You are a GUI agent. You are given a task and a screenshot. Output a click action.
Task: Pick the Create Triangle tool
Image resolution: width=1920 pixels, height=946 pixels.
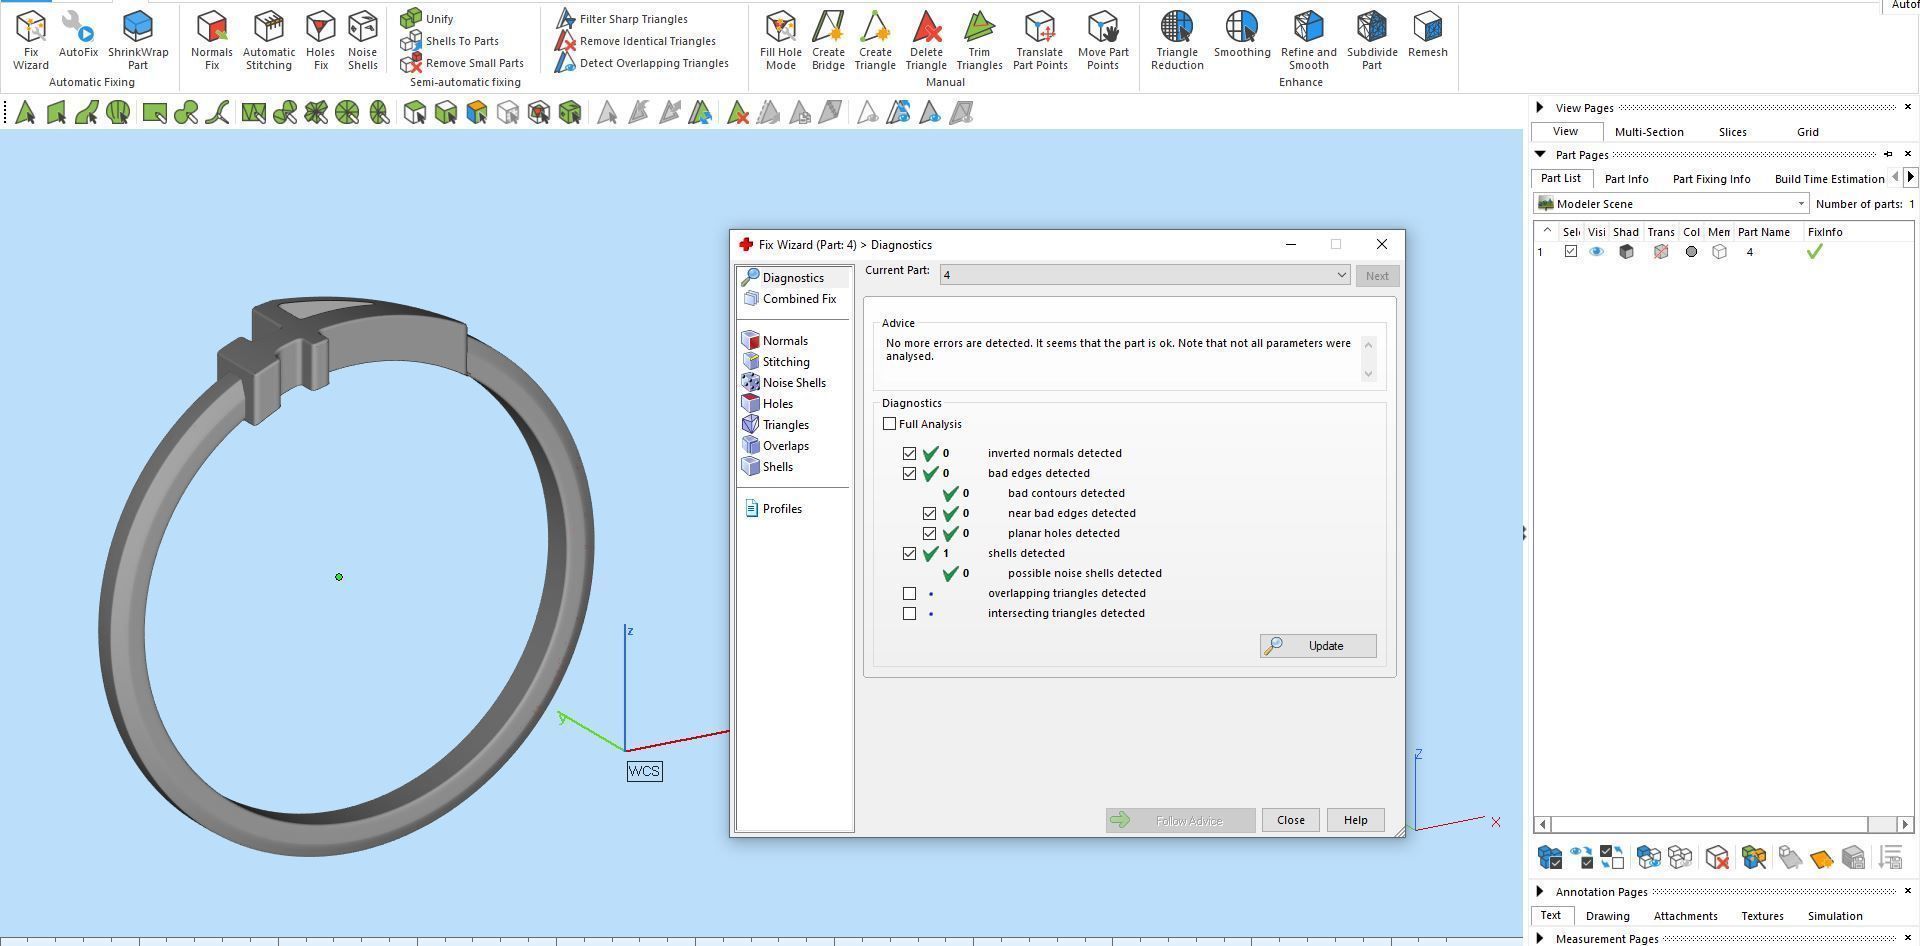[875, 40]
